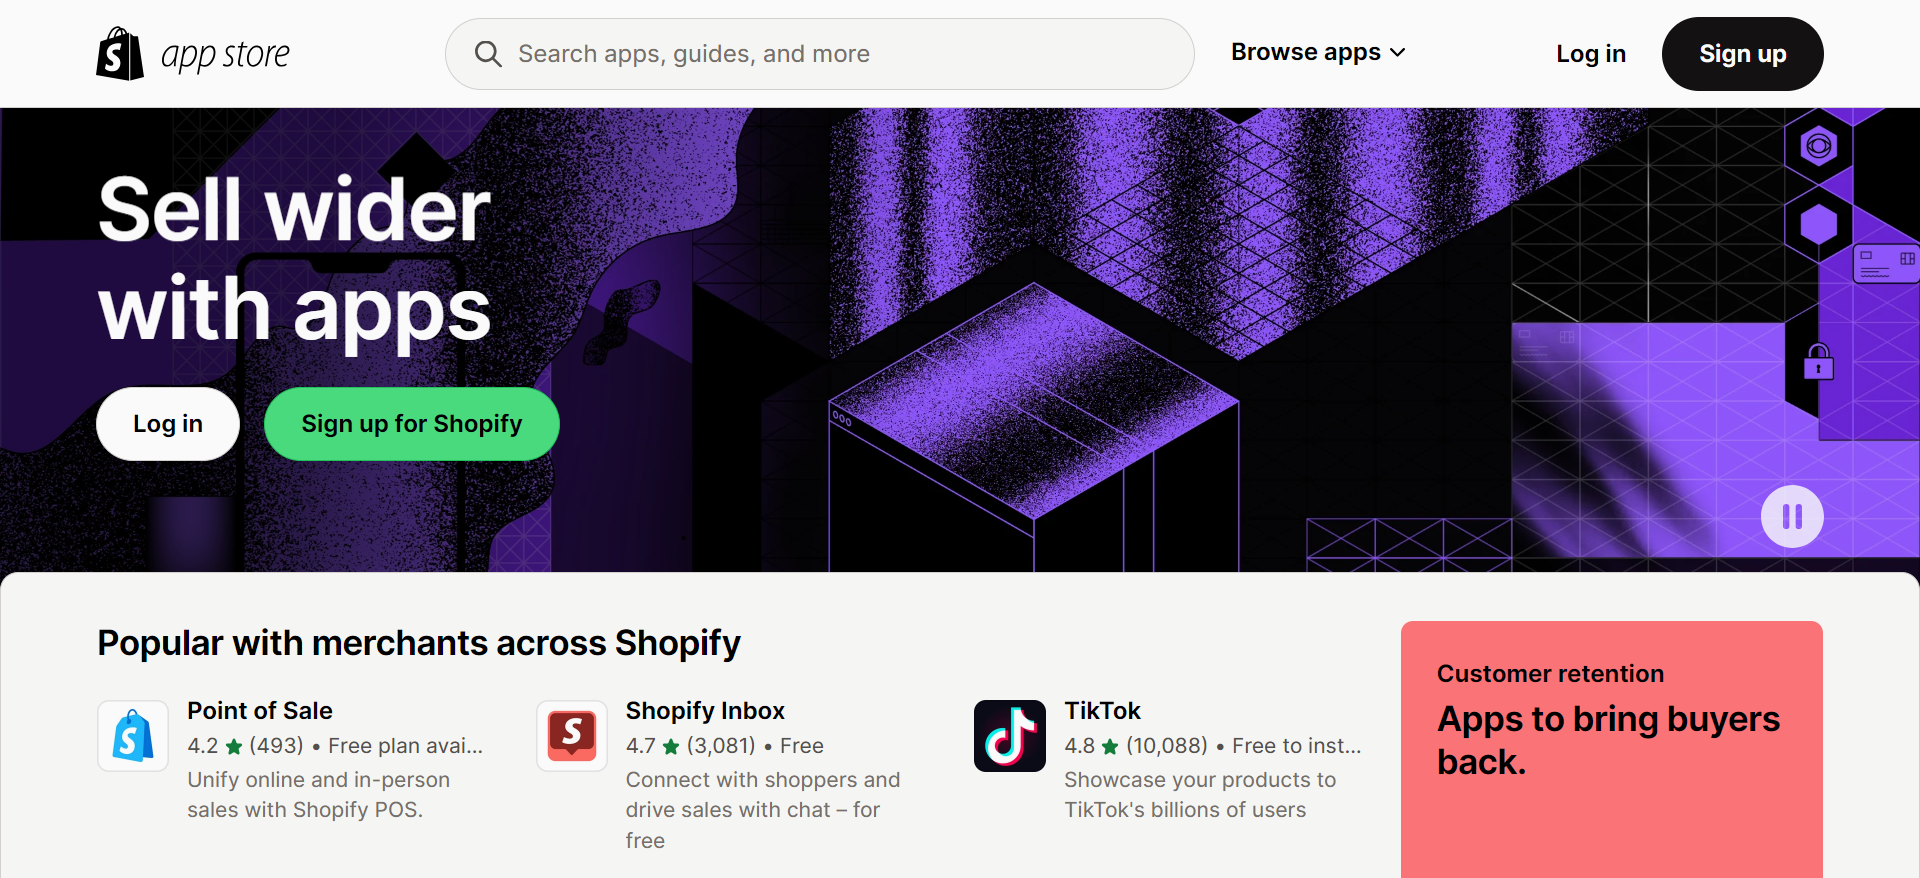Click Log in at the top right
The width and height of the screenshot is (1920, 878).
point(1590,54)
